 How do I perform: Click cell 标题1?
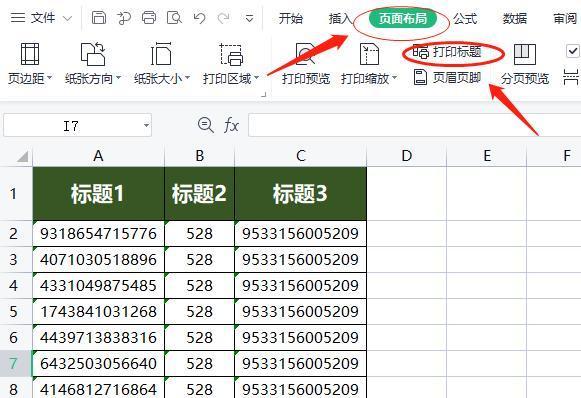(x=98, y=193)
